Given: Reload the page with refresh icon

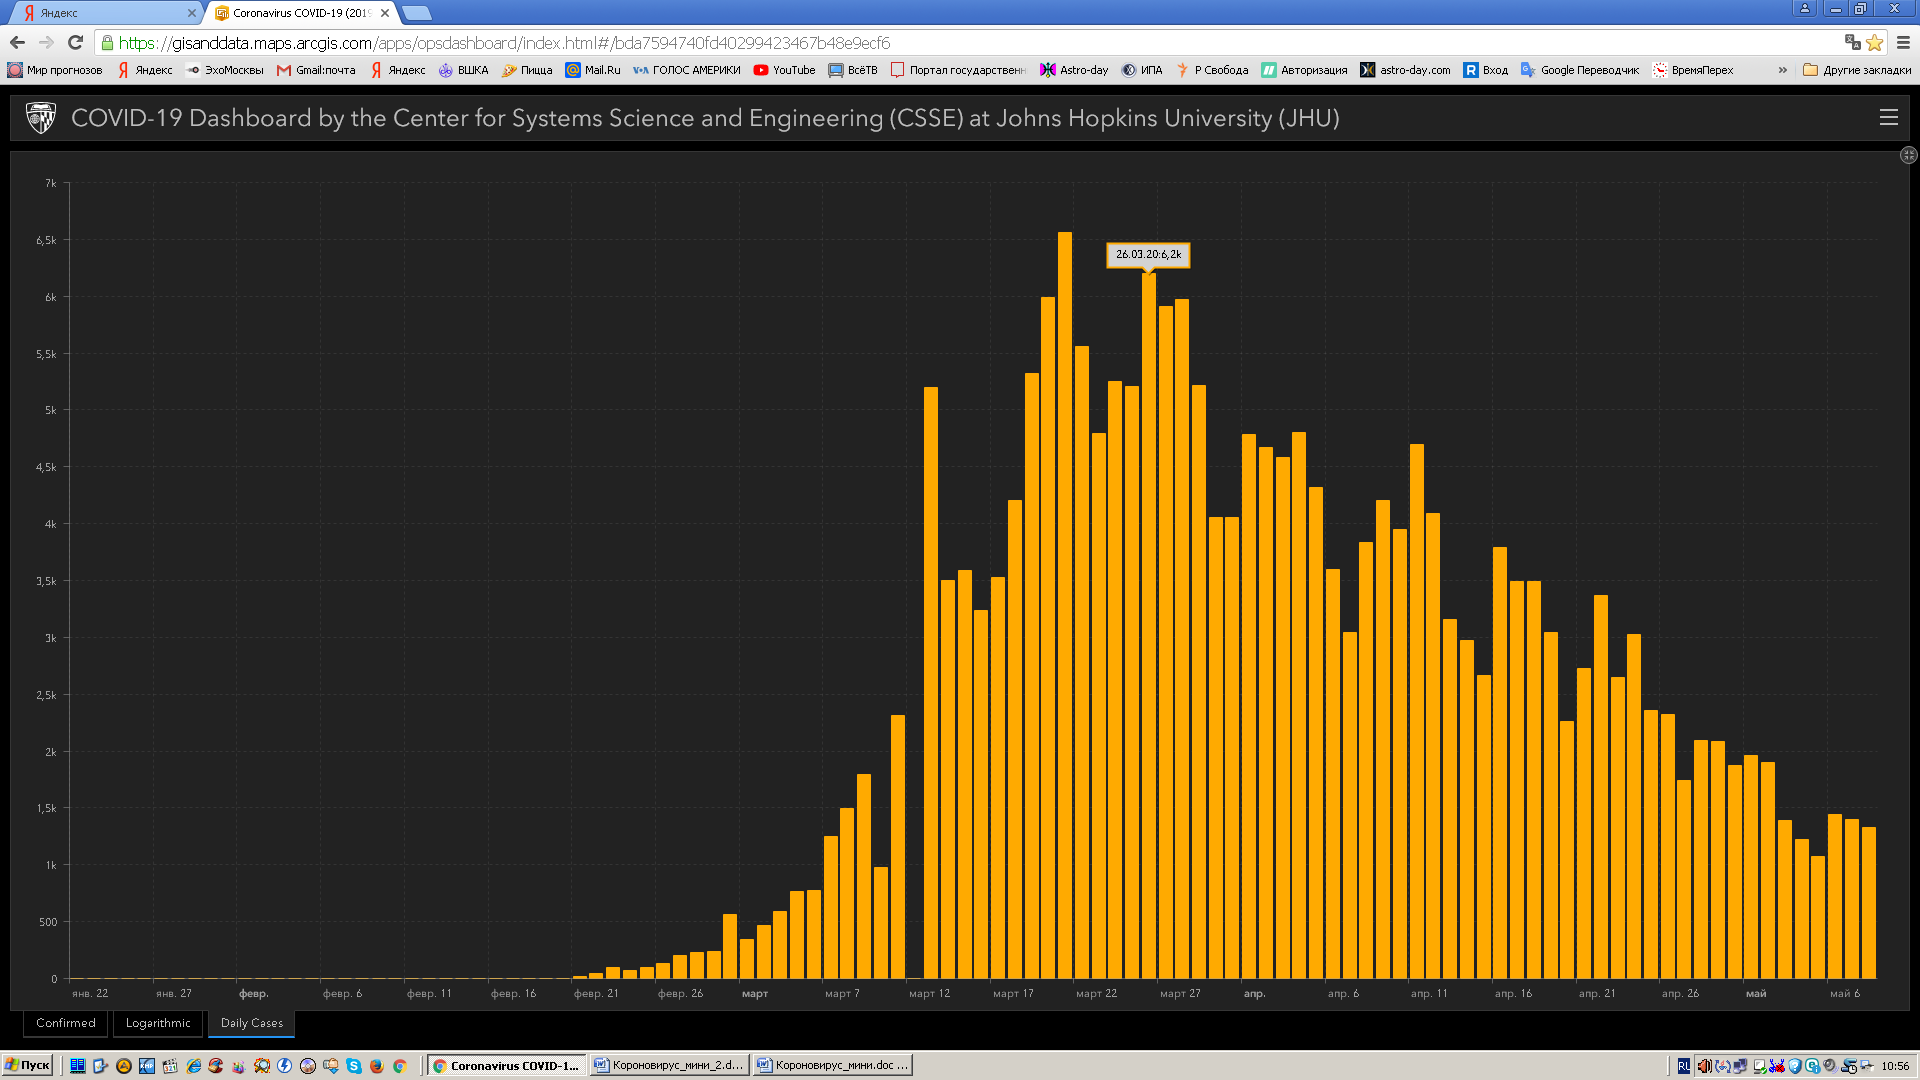Looking at the screenshot, I should (75, 42).
